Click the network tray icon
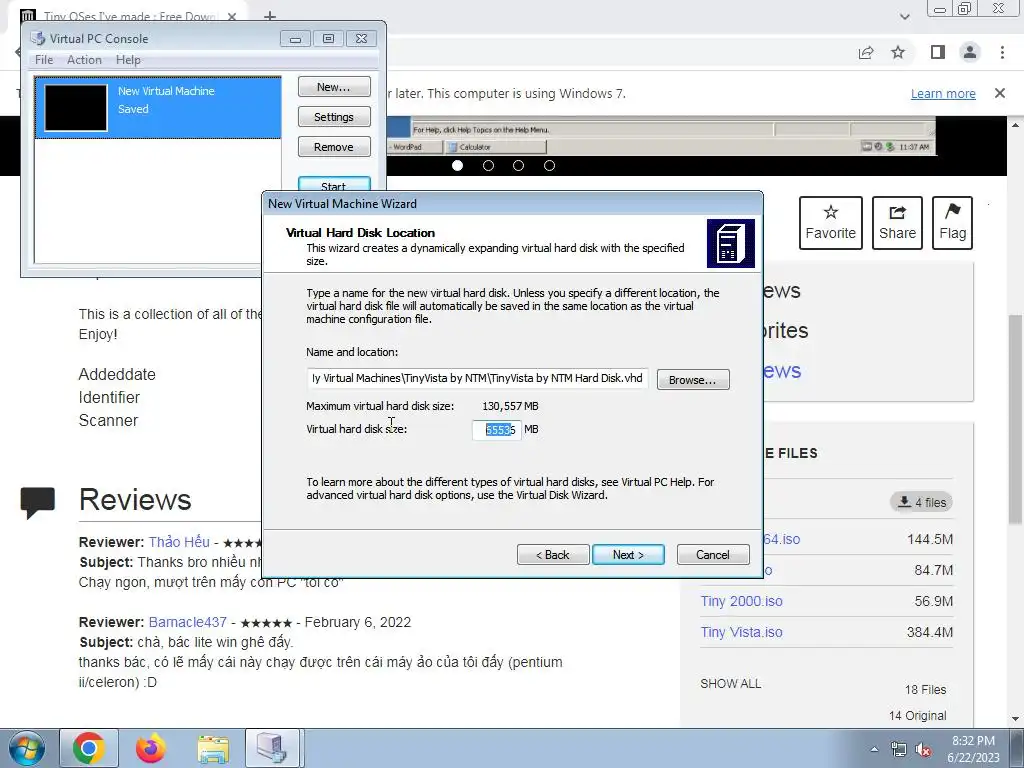1024x768 pixels. [x=899, y=749]
